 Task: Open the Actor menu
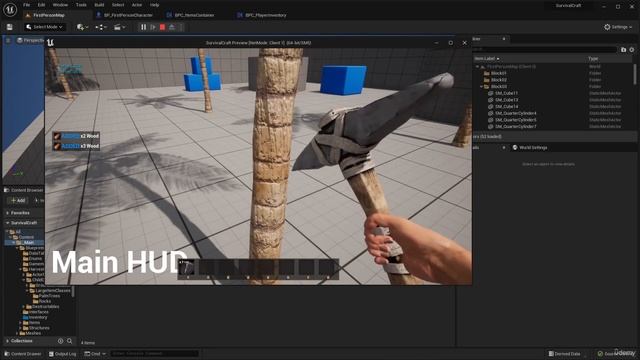pyautogui.click(x=137, y=5)
